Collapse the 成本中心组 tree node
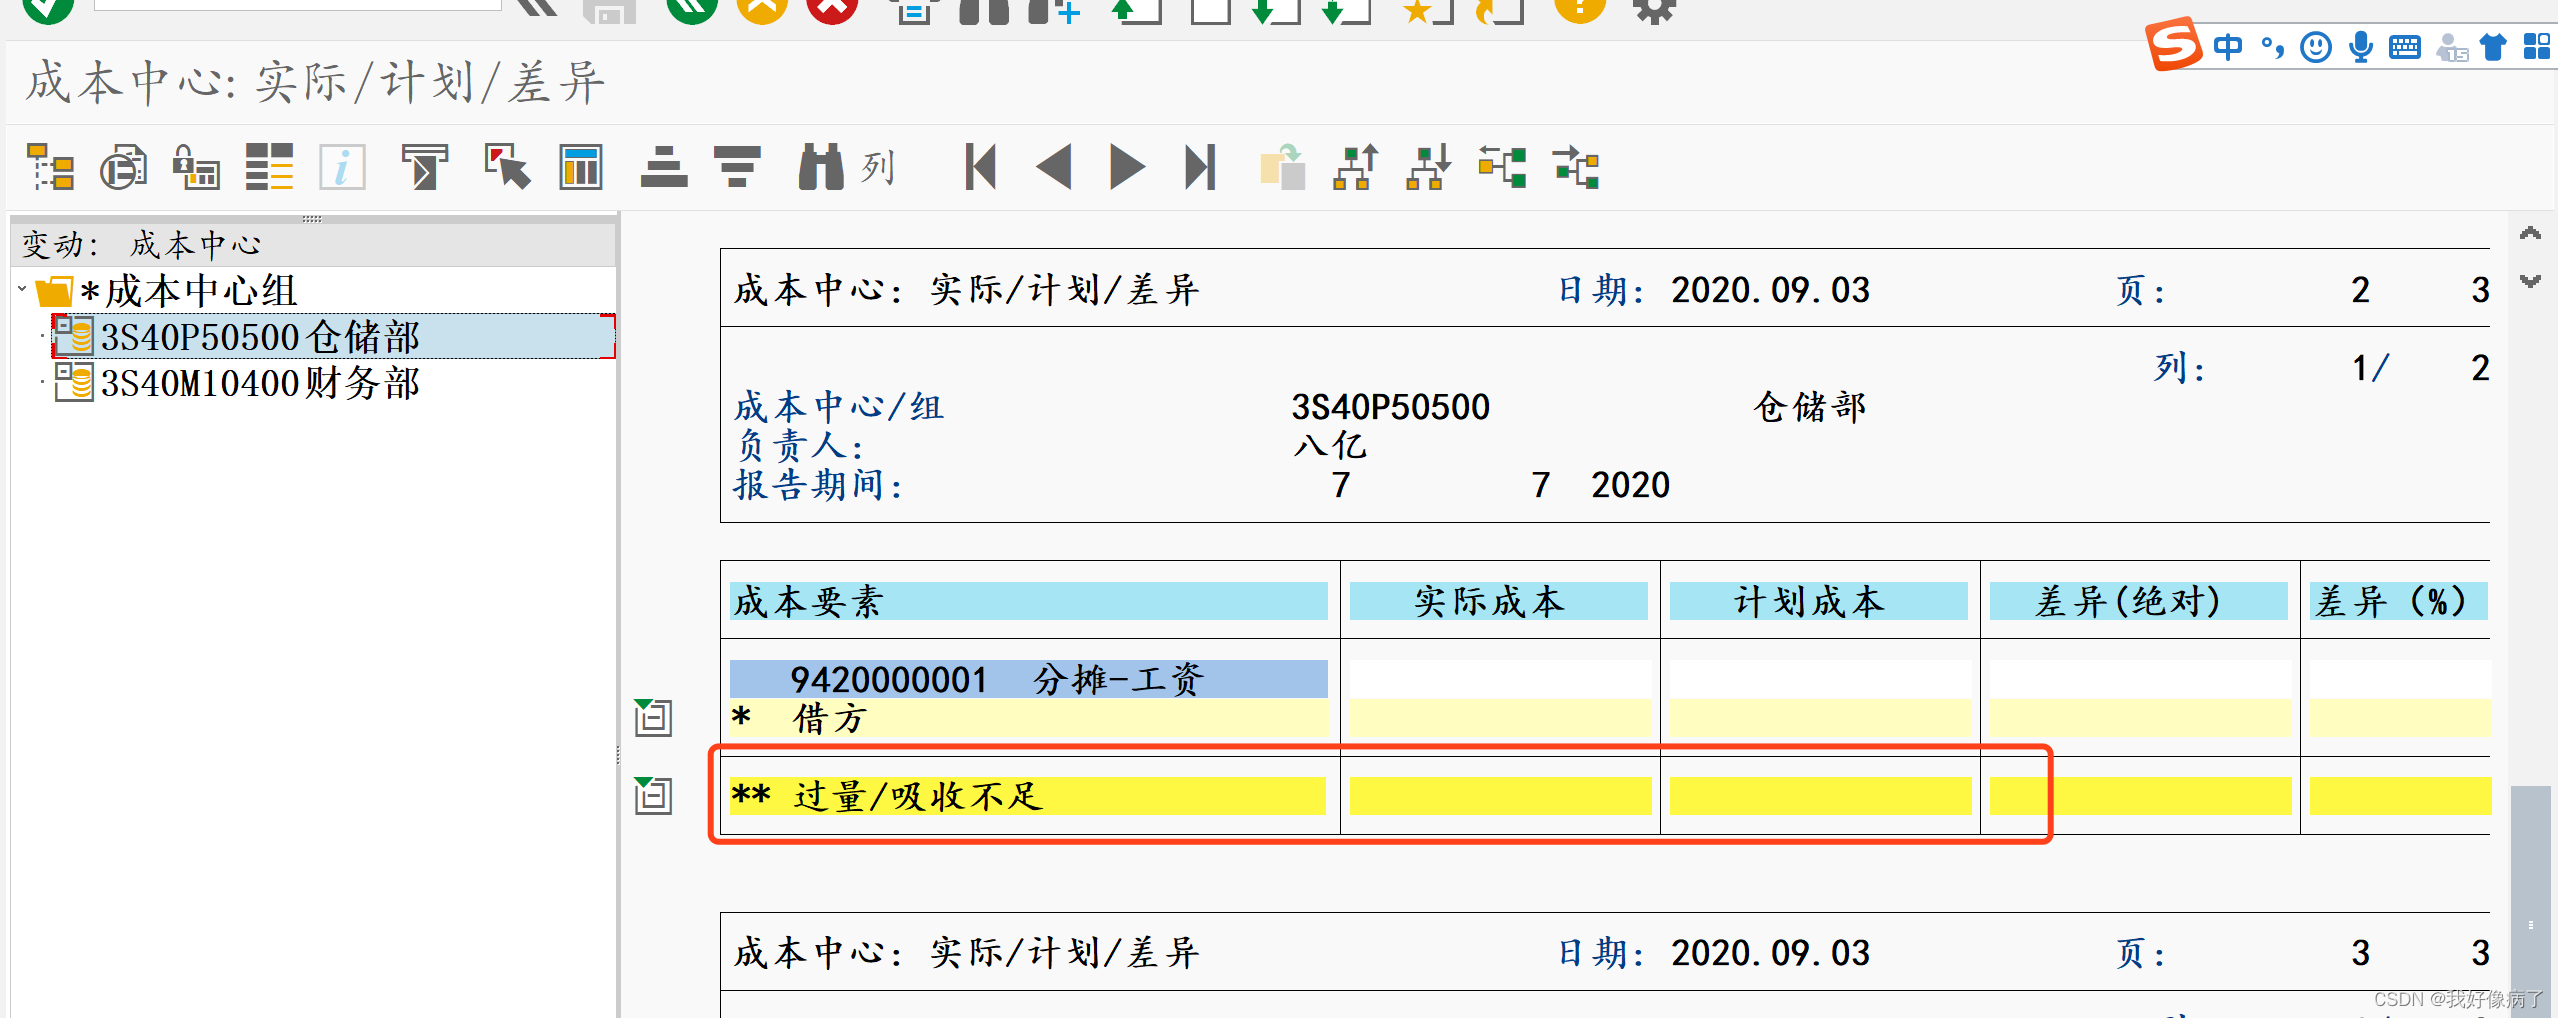Image resolution: width=2558 pixels, height=1018 pixels. (x=22, y=290)
